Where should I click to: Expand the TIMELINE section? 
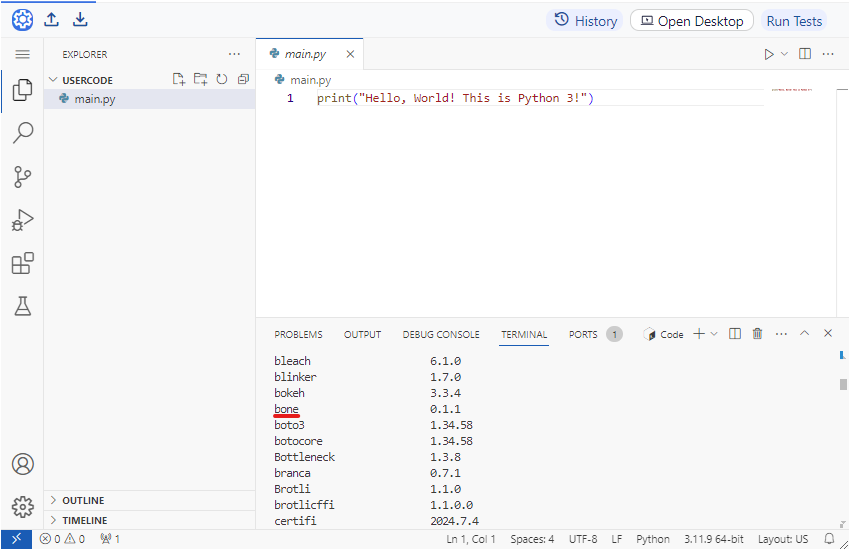[84, 520]
